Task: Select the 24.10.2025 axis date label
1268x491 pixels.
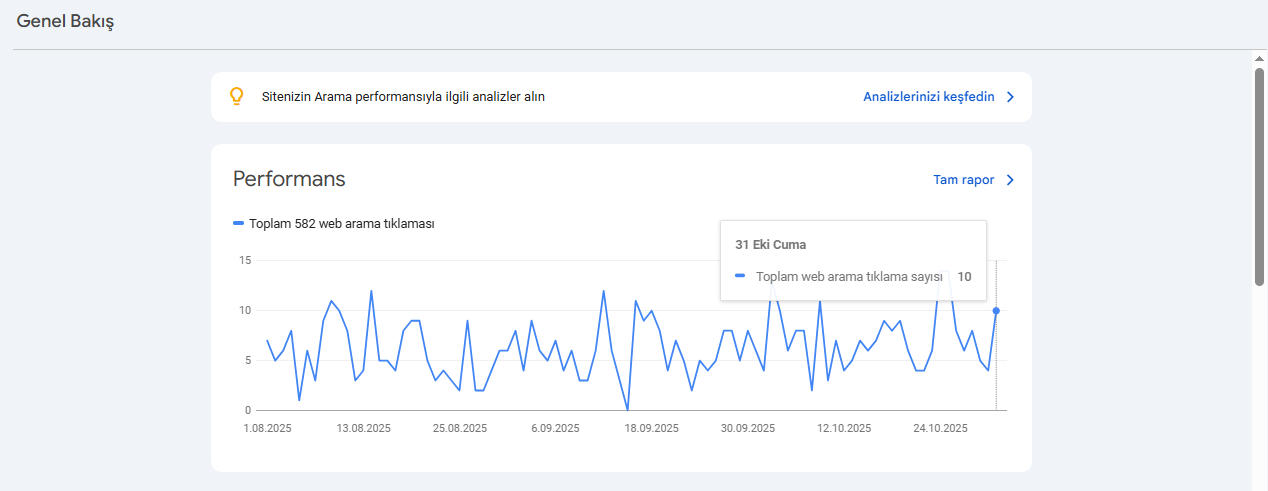Action: [940, 428]
